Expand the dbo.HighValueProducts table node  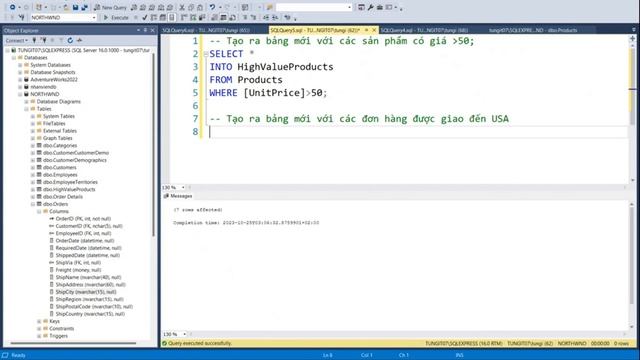pyautogui.click(x=33, y=189)
